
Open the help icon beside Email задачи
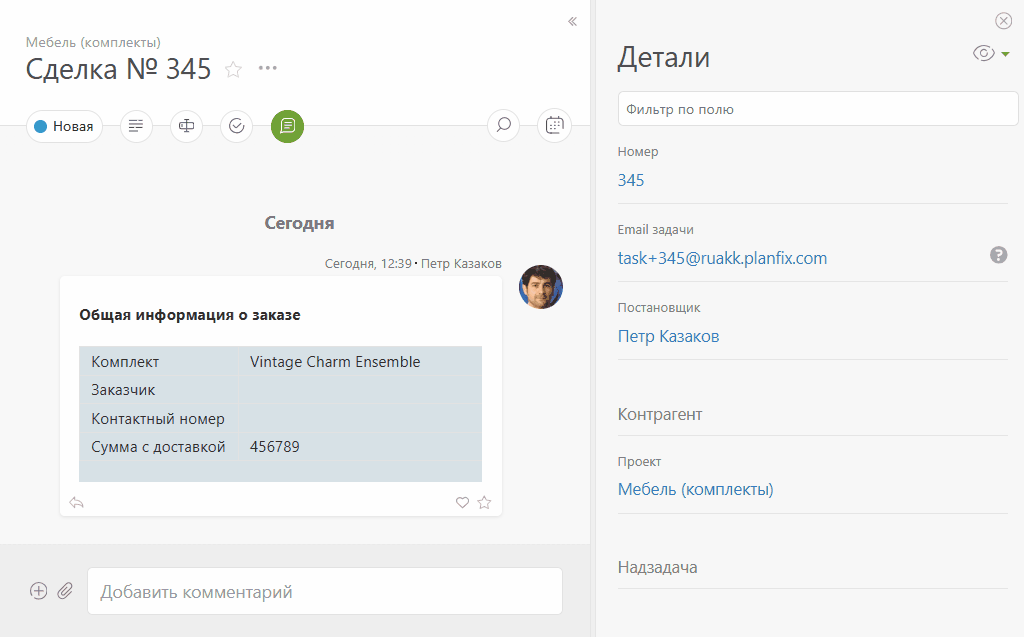click(x=998, y=255)
